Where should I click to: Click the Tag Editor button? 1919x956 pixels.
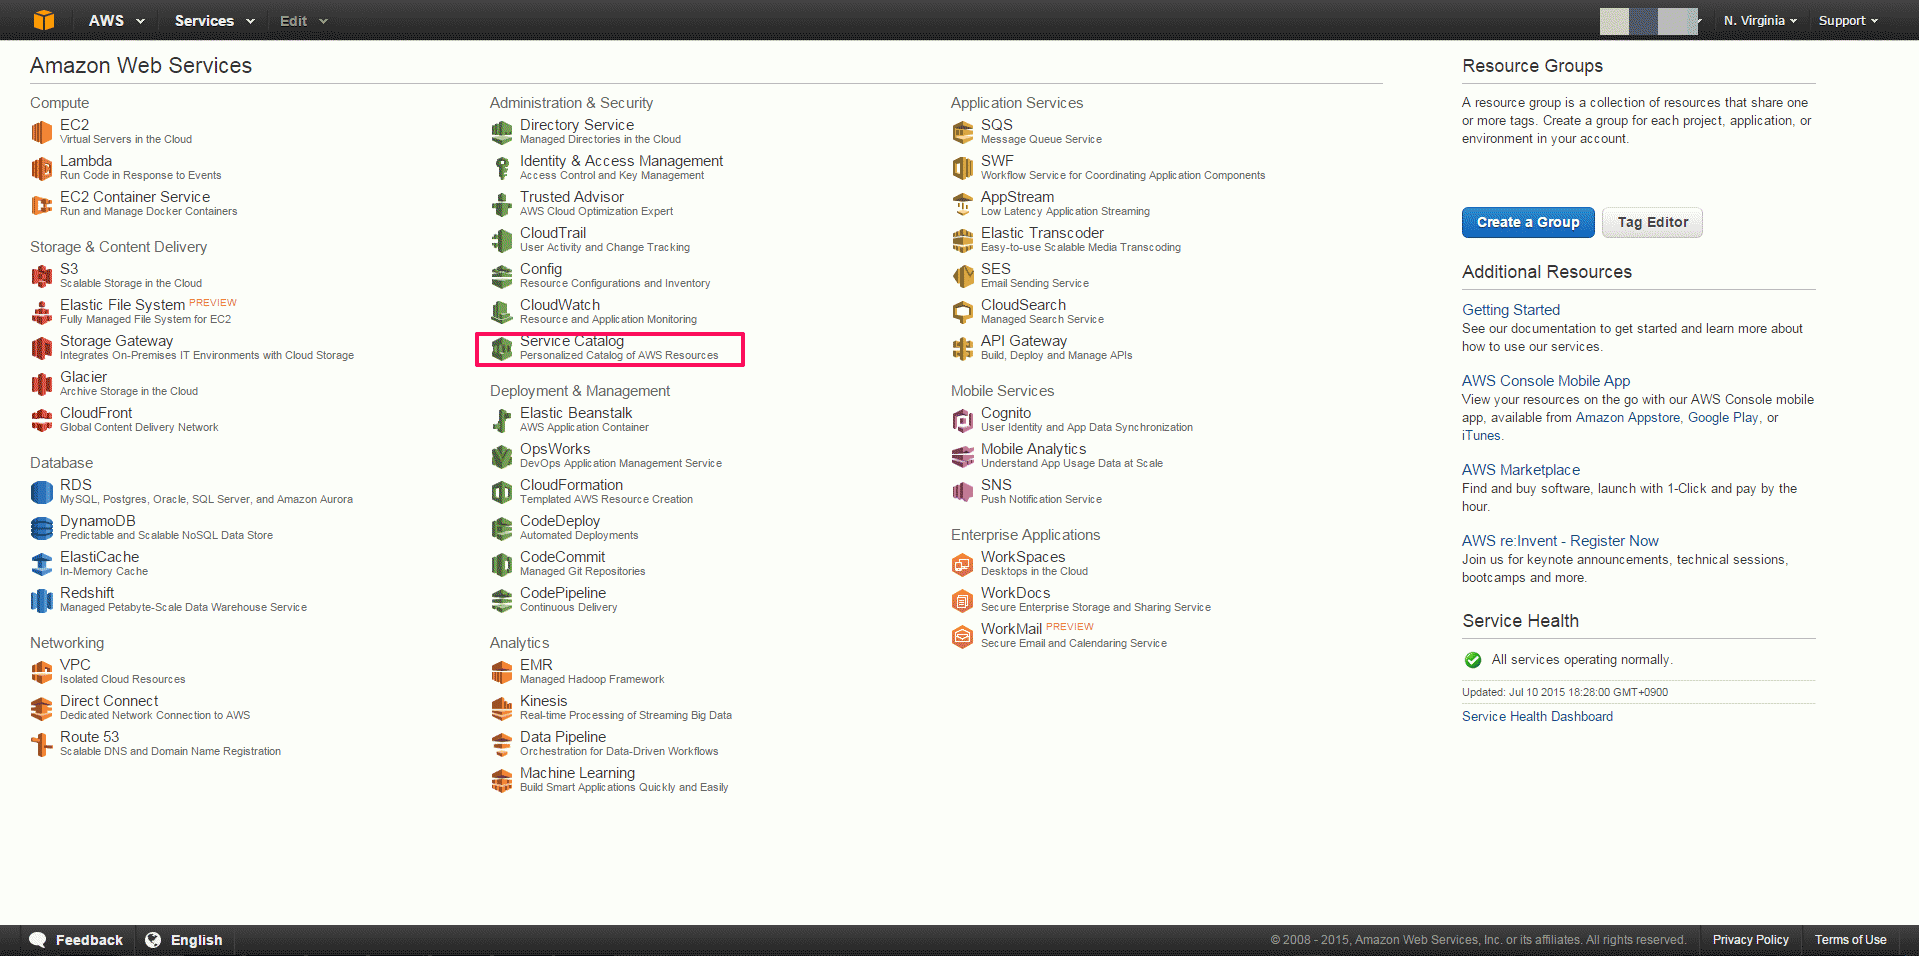tap(1653, 222)
